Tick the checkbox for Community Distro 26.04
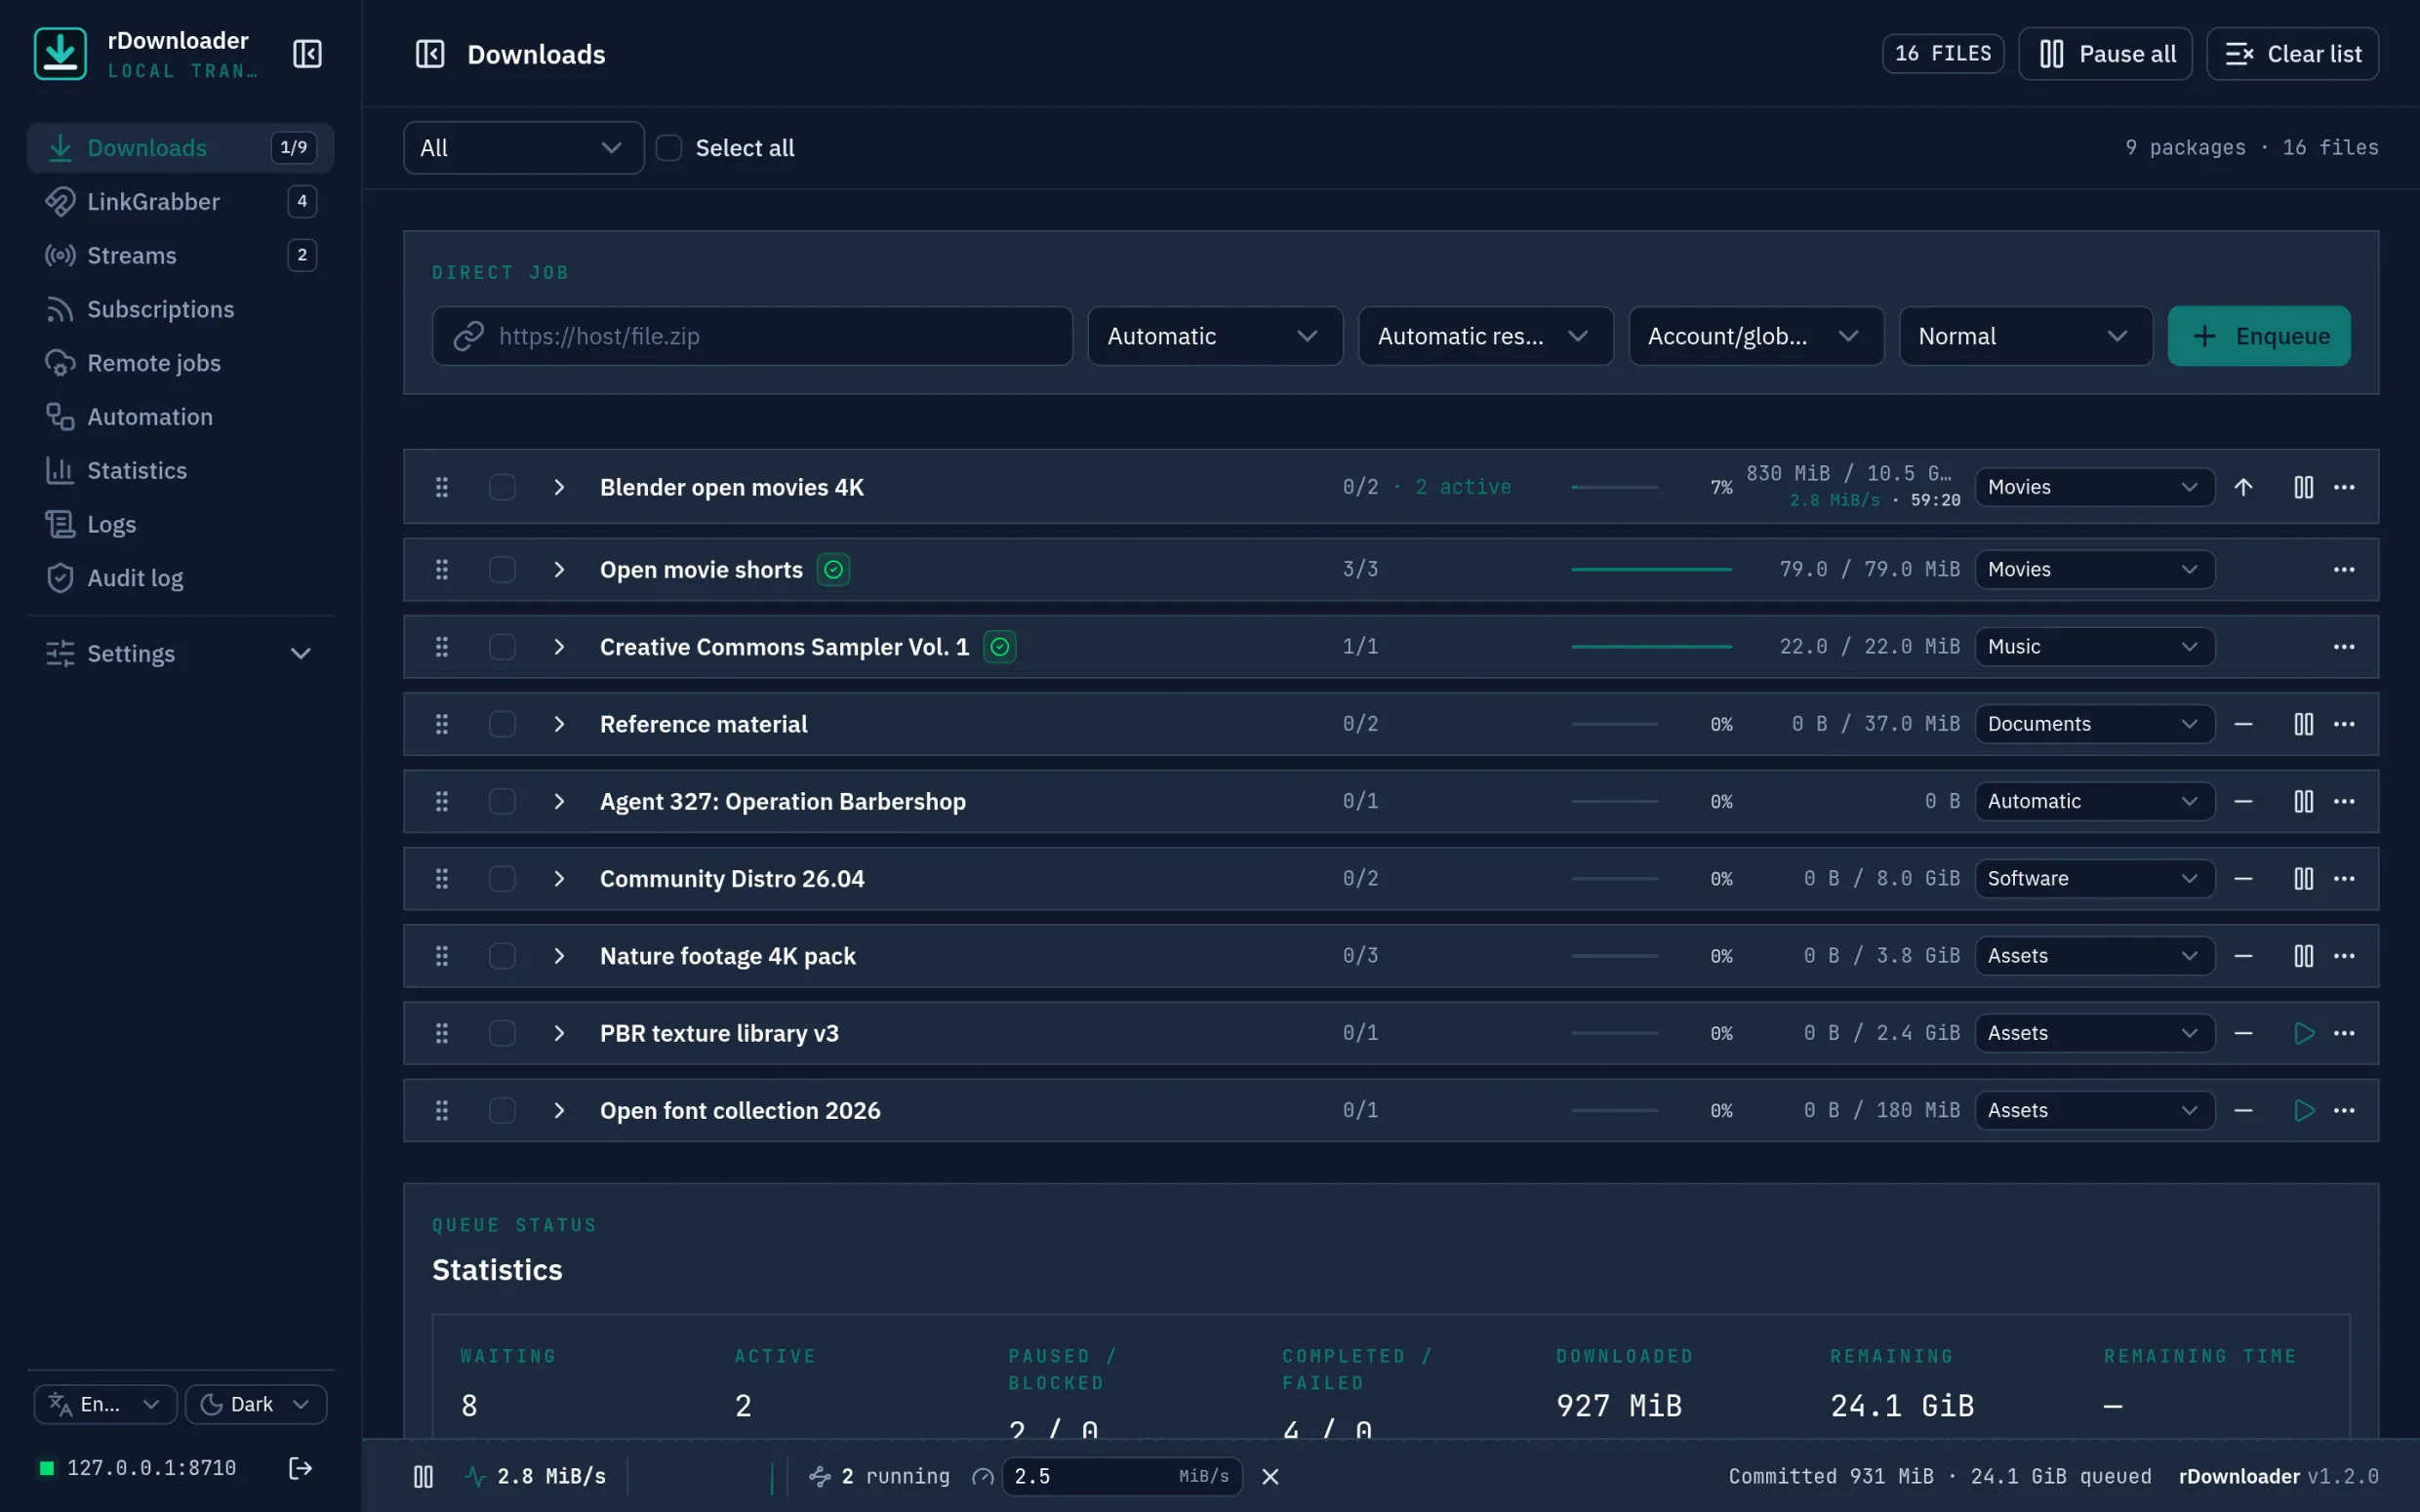 [x=502, y=879]
